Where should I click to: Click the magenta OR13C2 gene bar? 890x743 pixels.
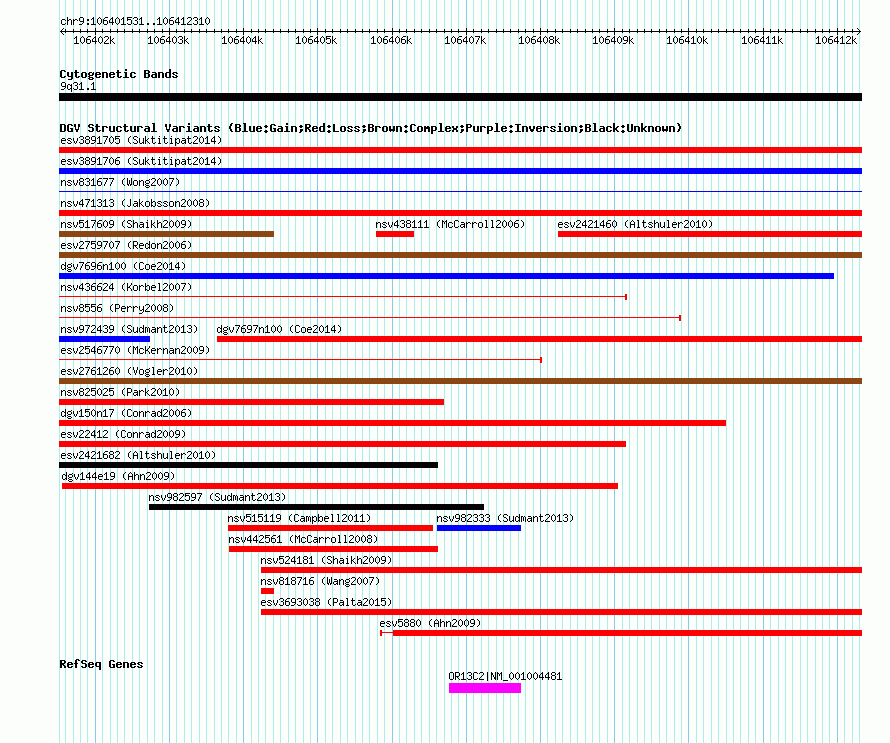pyautogui.click(x=485, y=688)
